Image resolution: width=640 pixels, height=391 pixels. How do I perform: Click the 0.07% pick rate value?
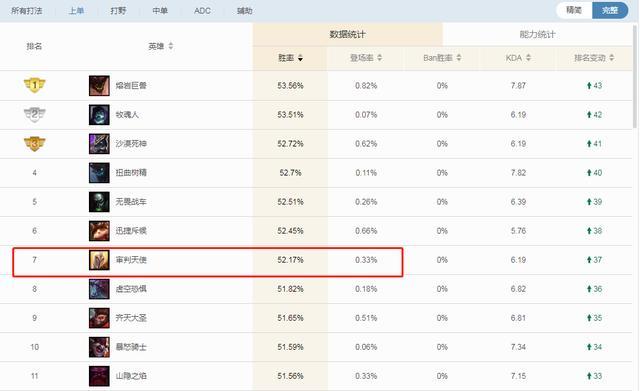click(x=366, y=115)
